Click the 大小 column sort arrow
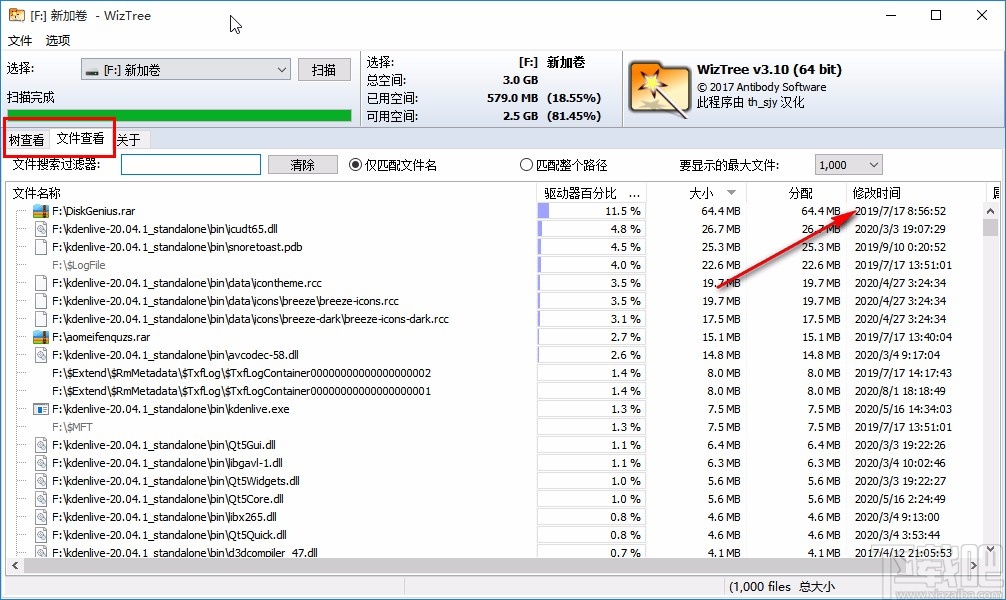The width and height of the screenshot is (1006, 600). (x=731, y=193)
